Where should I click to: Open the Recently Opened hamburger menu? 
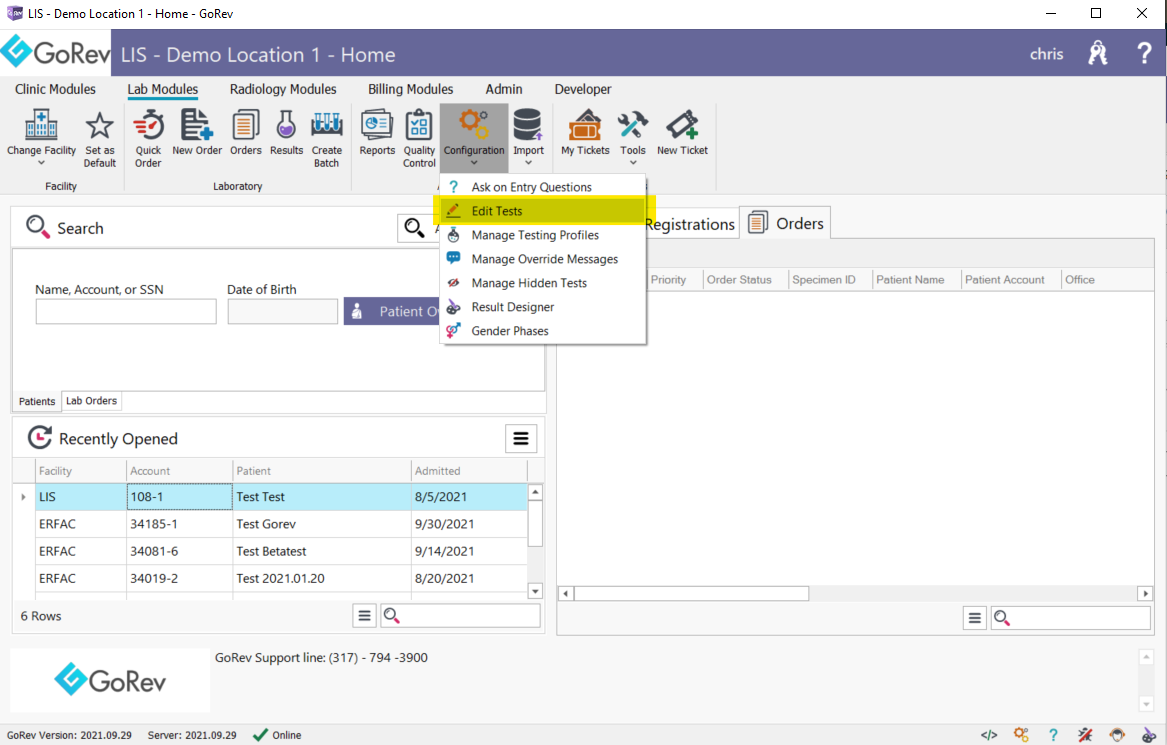coord(520,438)
